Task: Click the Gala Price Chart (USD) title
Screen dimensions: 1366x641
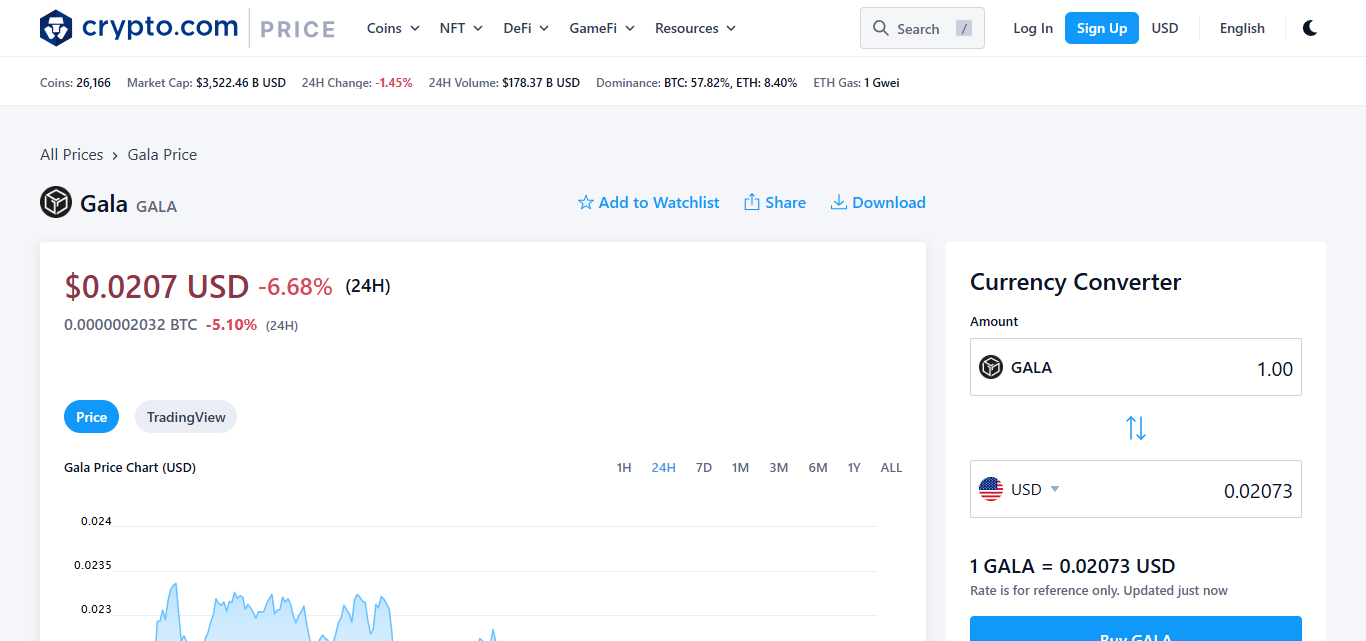Action: [x=130, y=467]
